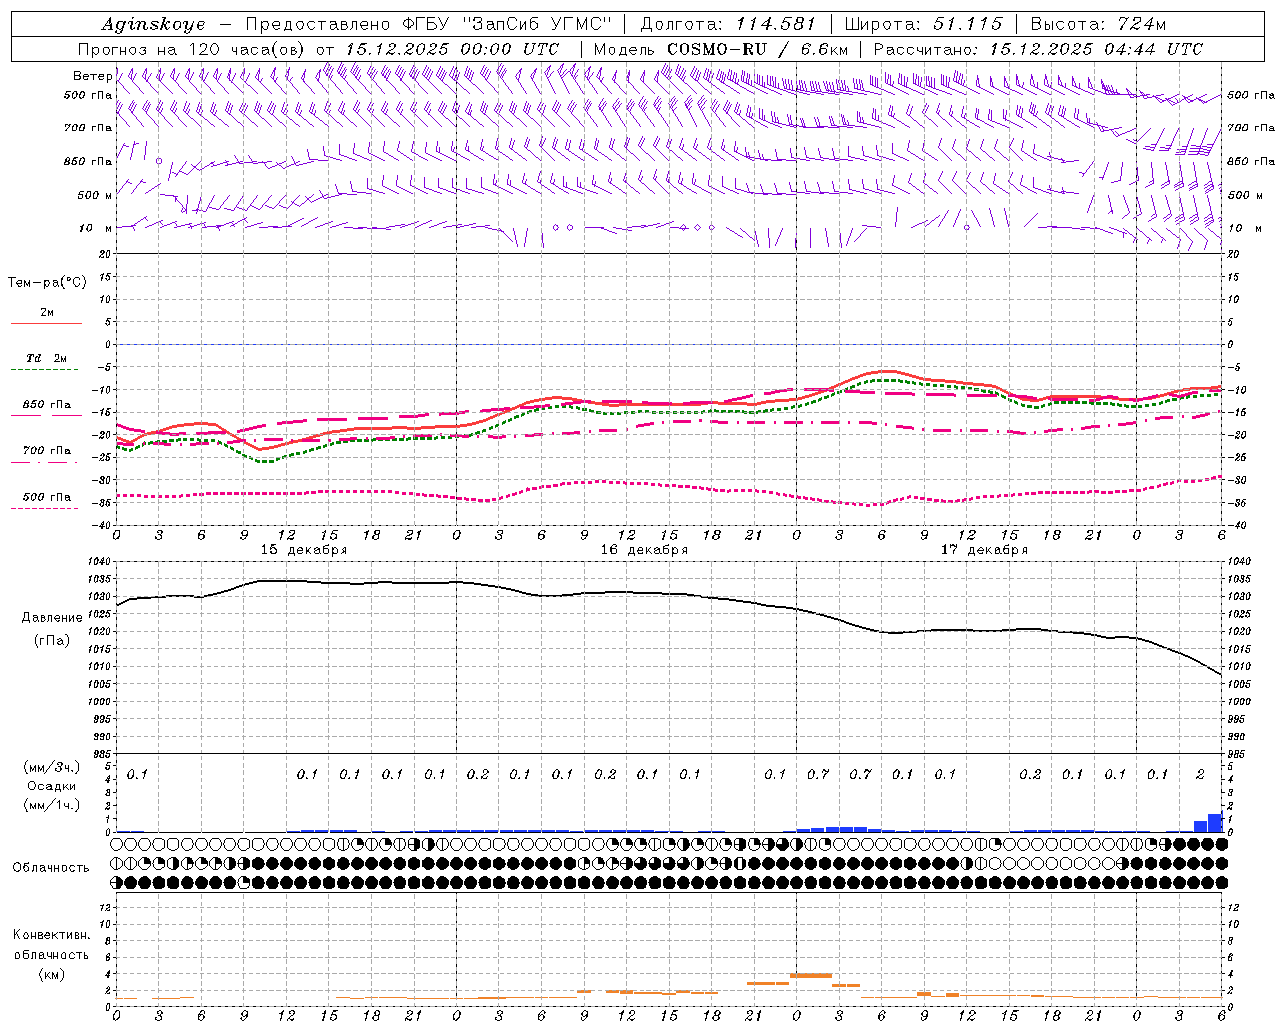The height and width of the screenshot is (1024, 1280).
Task: Click the "(мм/1ч.)" precipitation unit label
Action: point(50,805)
